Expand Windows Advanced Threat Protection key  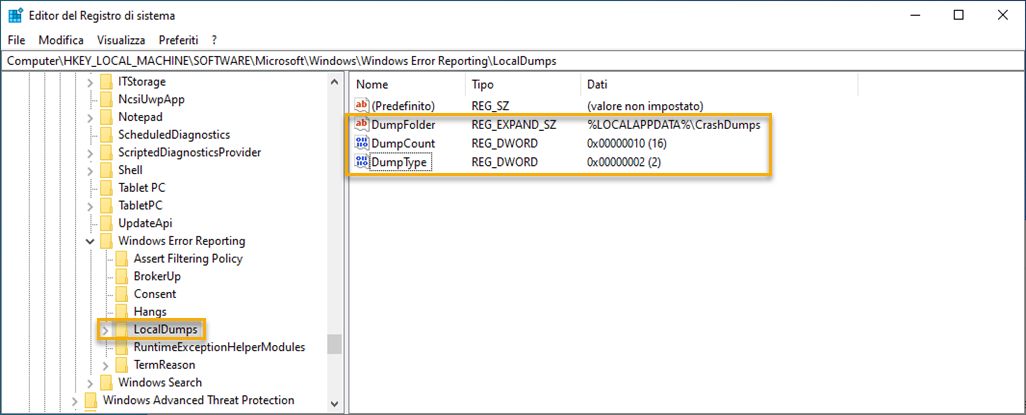click(x=75, y=401)
